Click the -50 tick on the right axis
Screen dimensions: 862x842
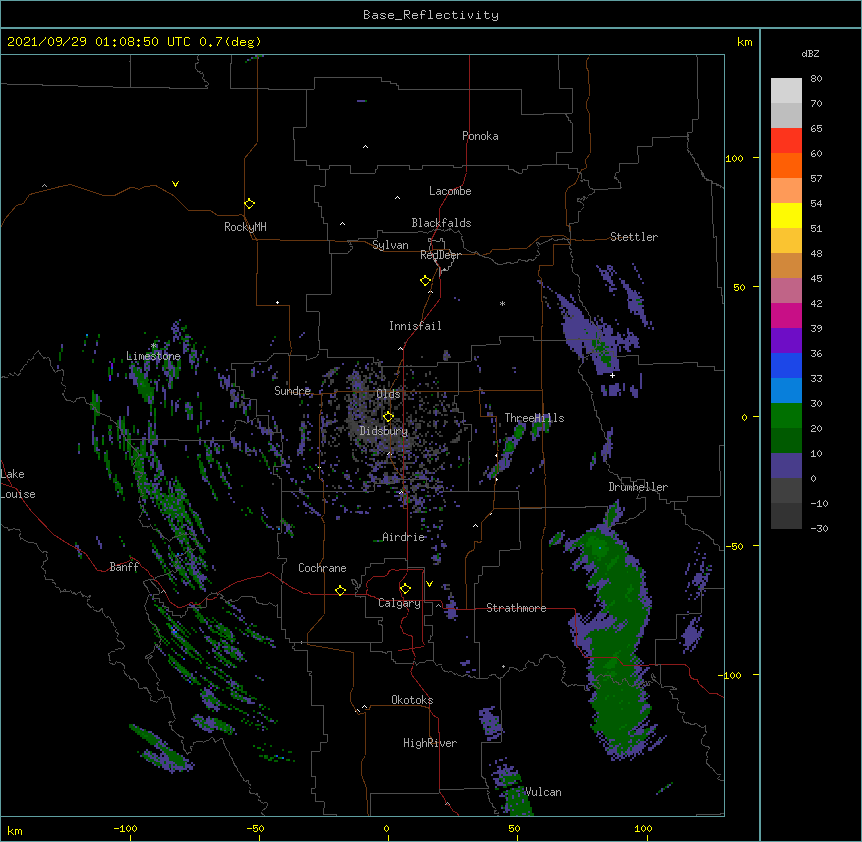tap(734, 546)
